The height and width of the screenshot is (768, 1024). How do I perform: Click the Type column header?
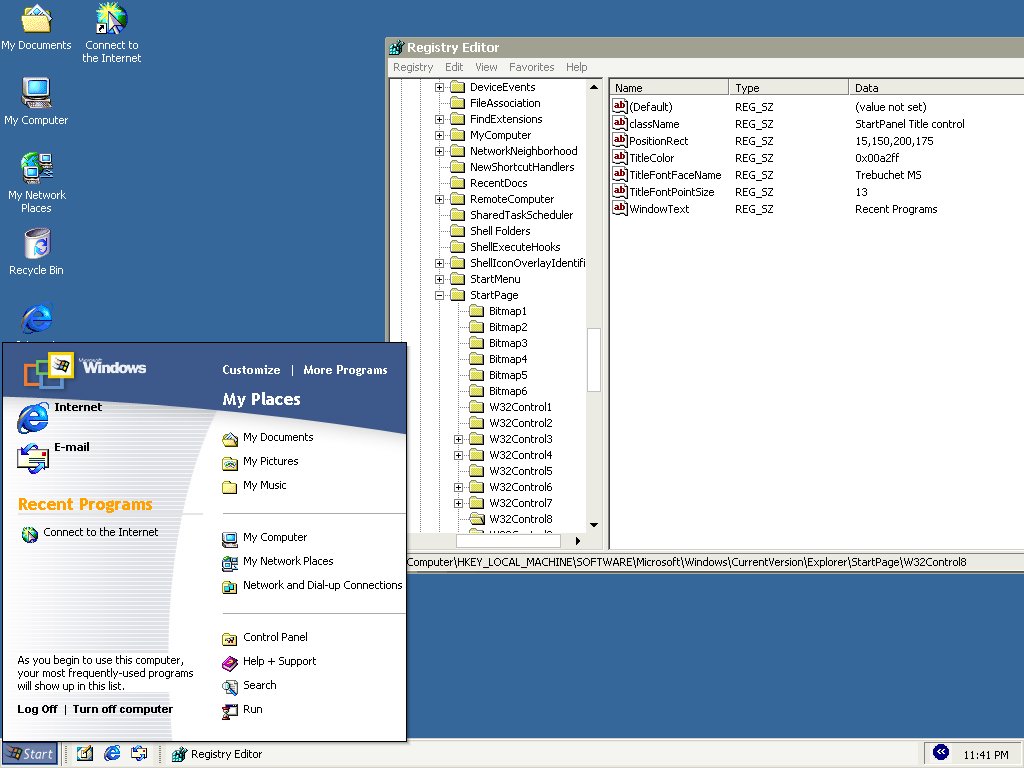(x=789, y=88)
